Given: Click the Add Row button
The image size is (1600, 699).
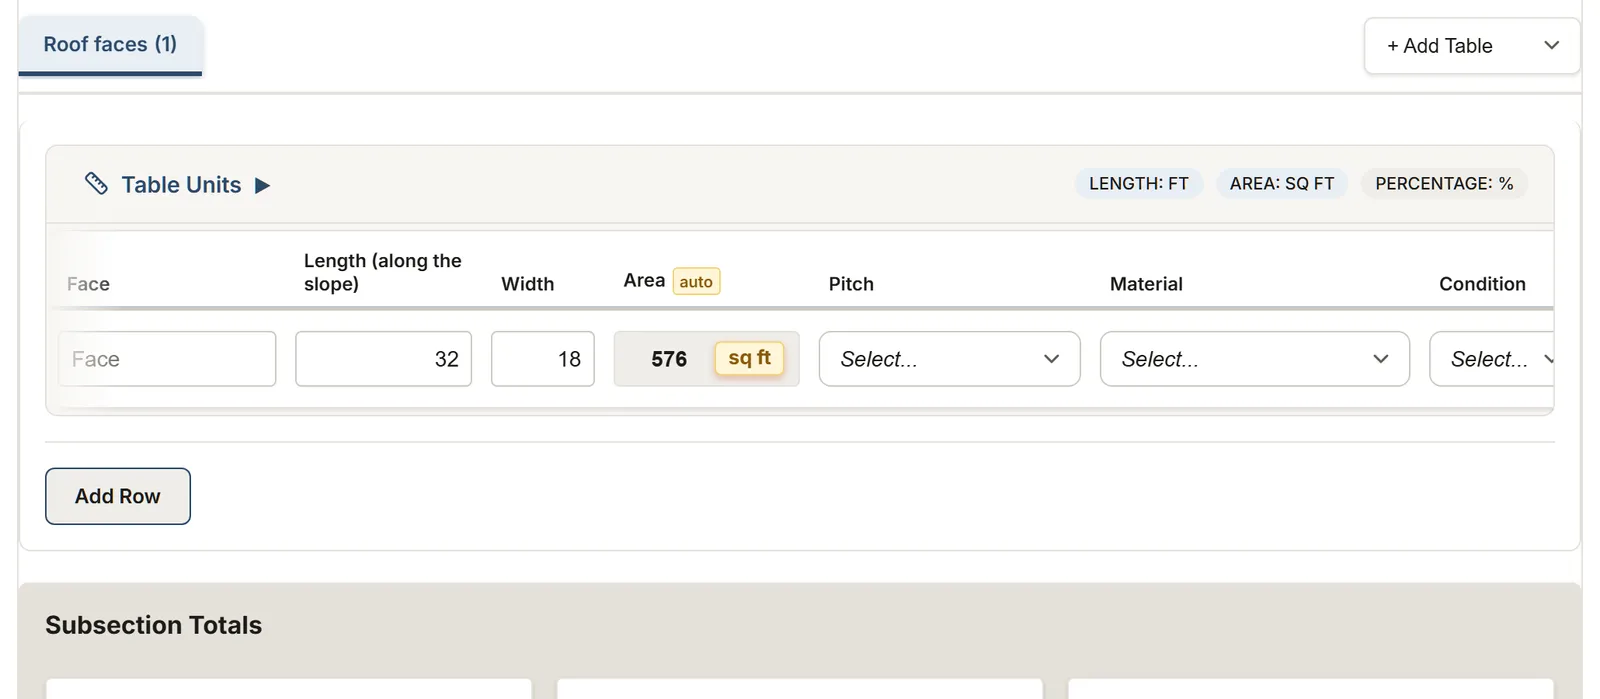Looking at the screenshot, I should pyautogui.click(x=118, y=496).
